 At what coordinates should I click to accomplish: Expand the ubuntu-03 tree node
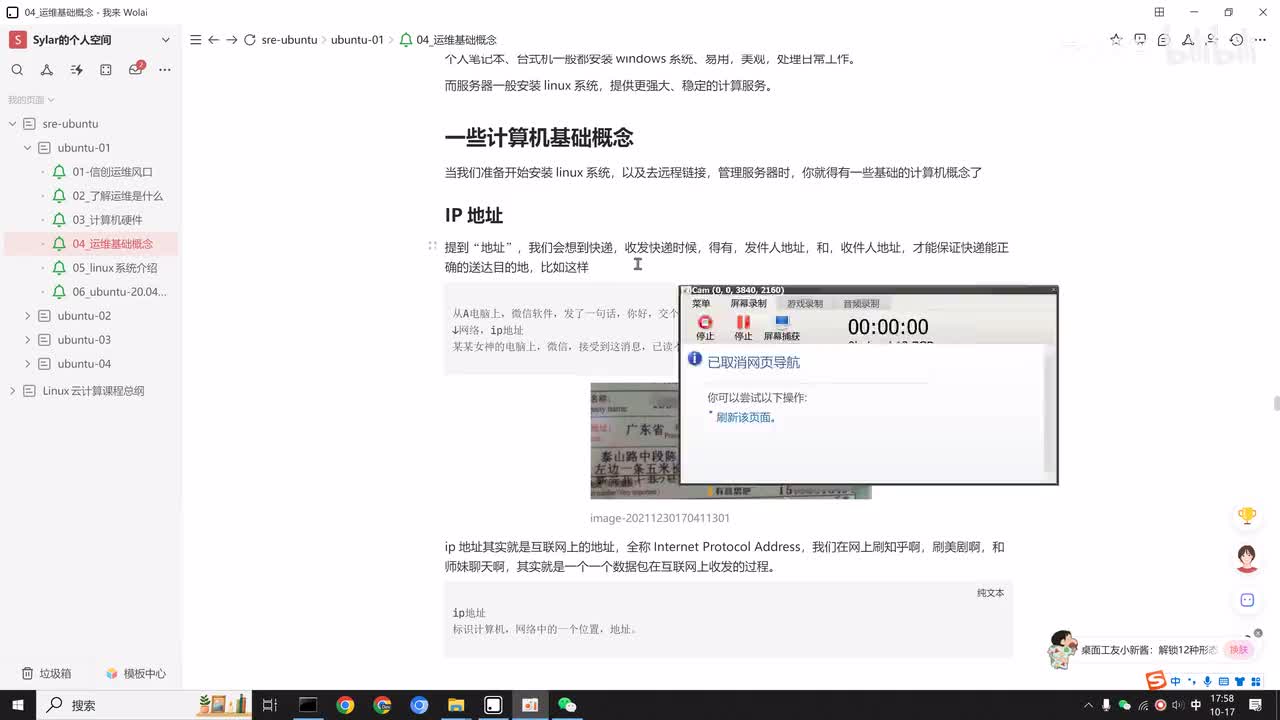tap(28, 340)
